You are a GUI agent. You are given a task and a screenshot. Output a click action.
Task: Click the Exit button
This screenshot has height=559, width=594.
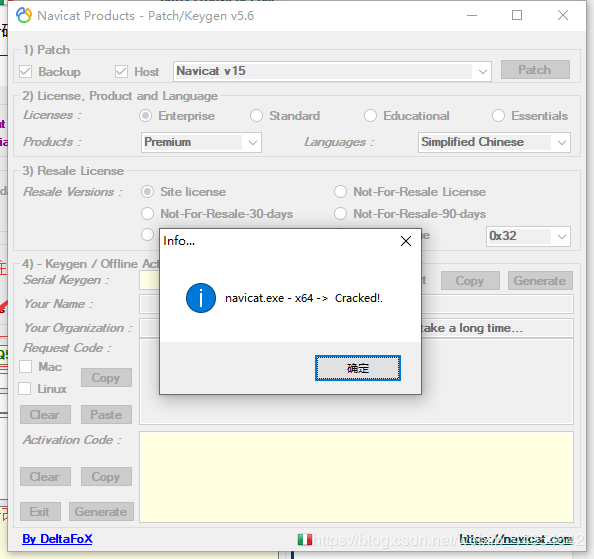(40, 512)
